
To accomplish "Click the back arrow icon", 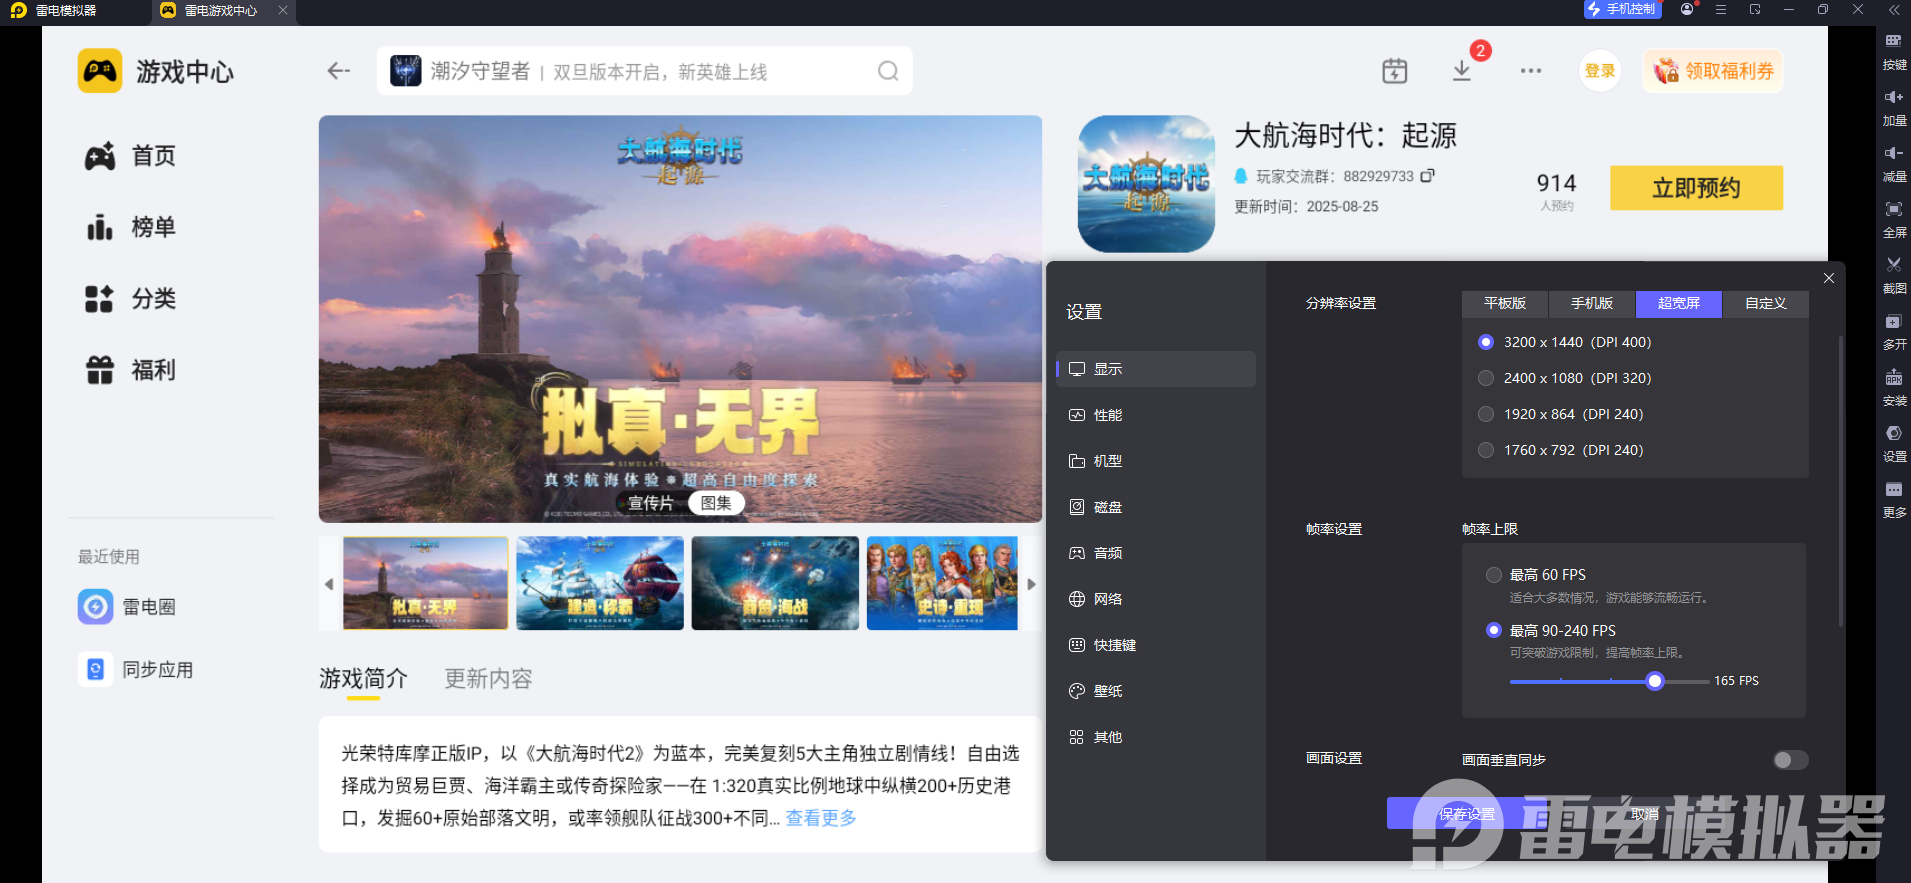I will tap(339, 71).
